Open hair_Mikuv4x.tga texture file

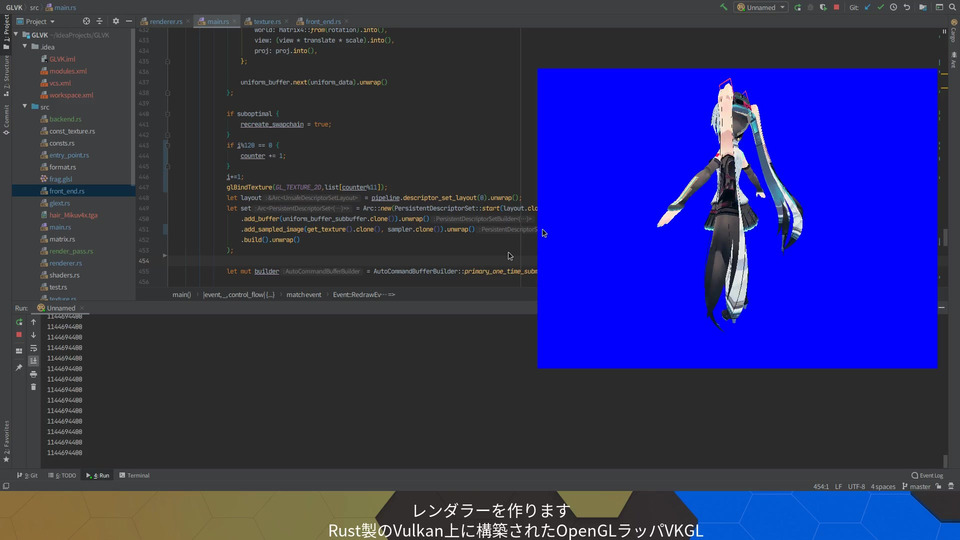coord(73,215)
